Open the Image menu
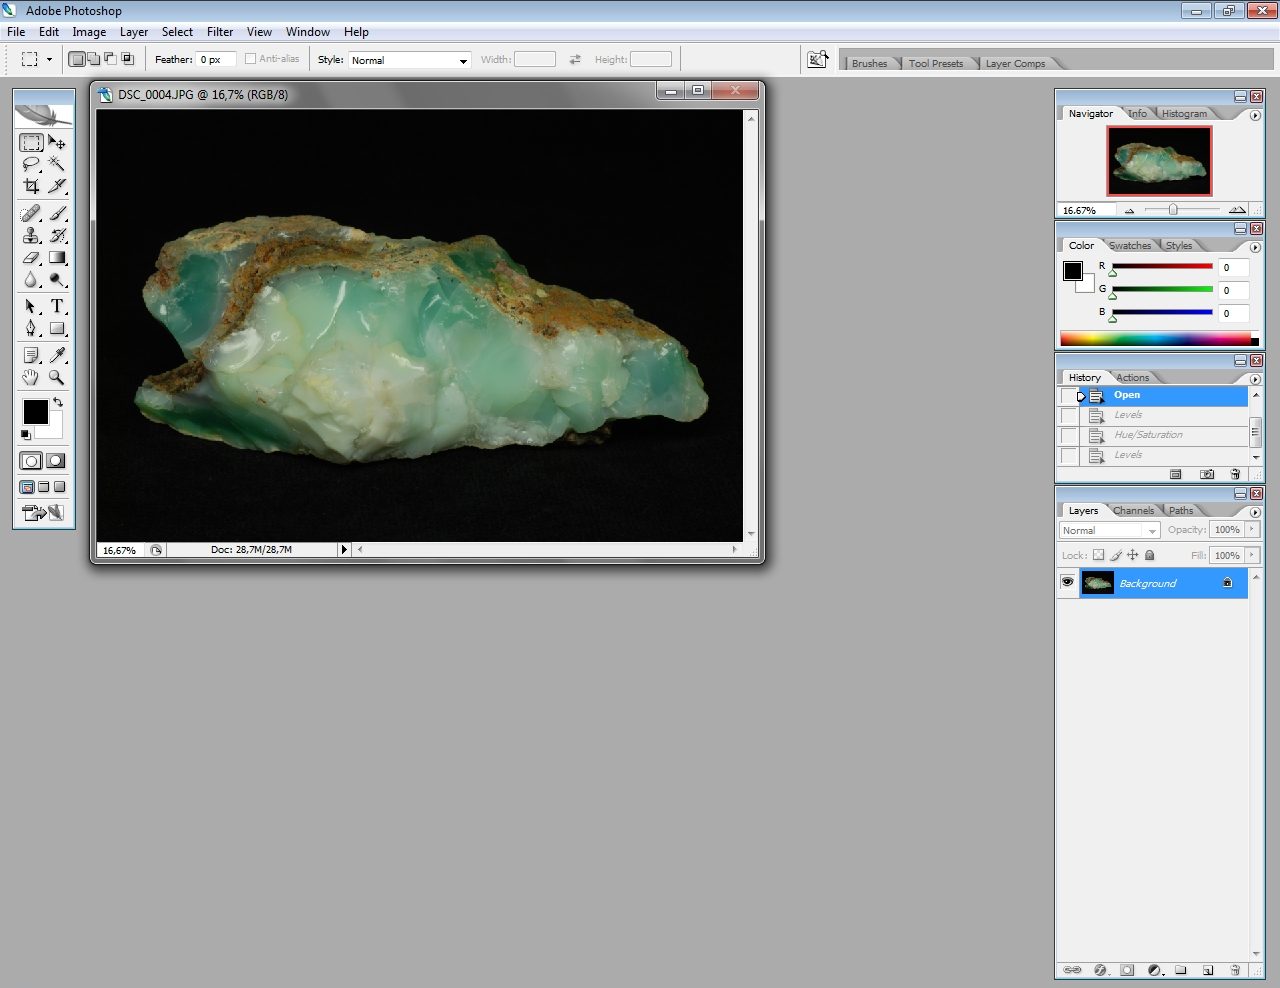Screen dimensions: 1280x988 [x=89, y=32]
